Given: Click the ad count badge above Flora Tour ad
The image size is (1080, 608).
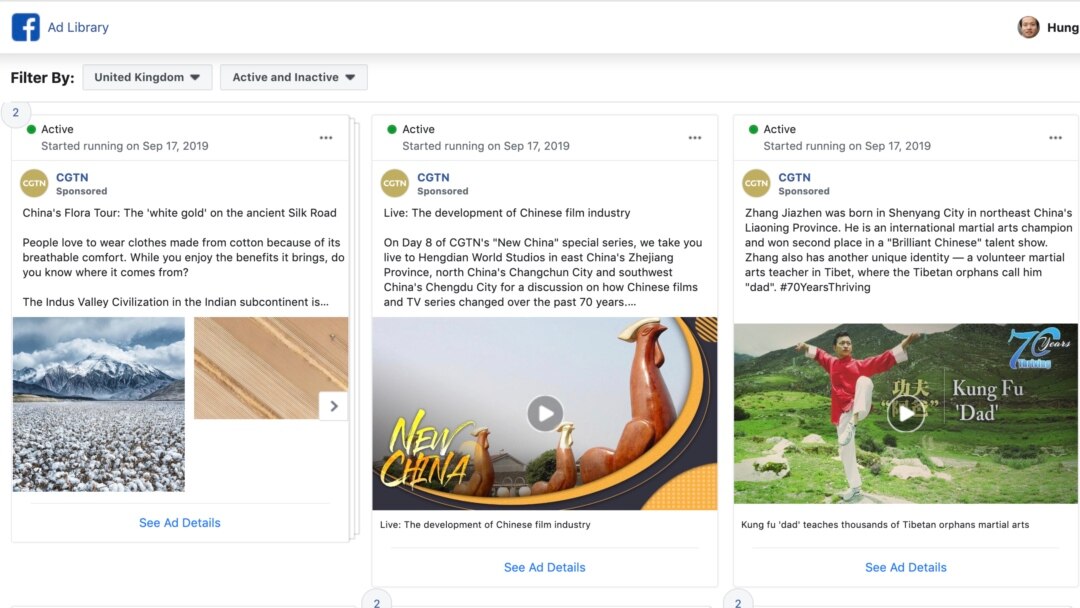Looking at the screenshot, I should click(16, 112).
